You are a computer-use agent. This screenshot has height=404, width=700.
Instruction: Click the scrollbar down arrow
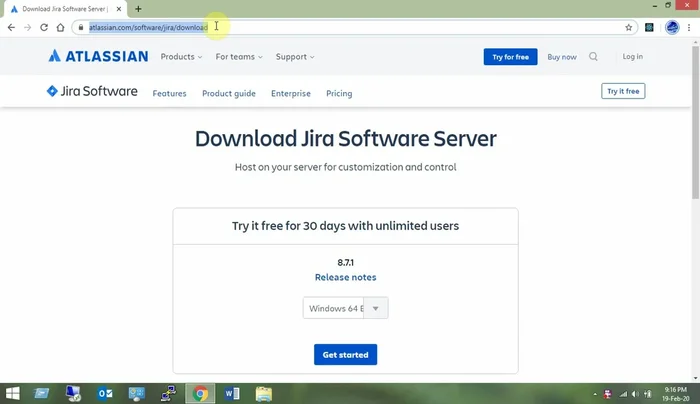[x=696, y=378]
